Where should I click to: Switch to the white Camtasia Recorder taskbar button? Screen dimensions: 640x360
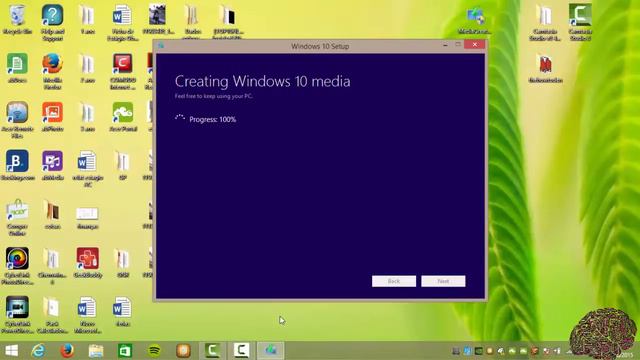[241, 351]
